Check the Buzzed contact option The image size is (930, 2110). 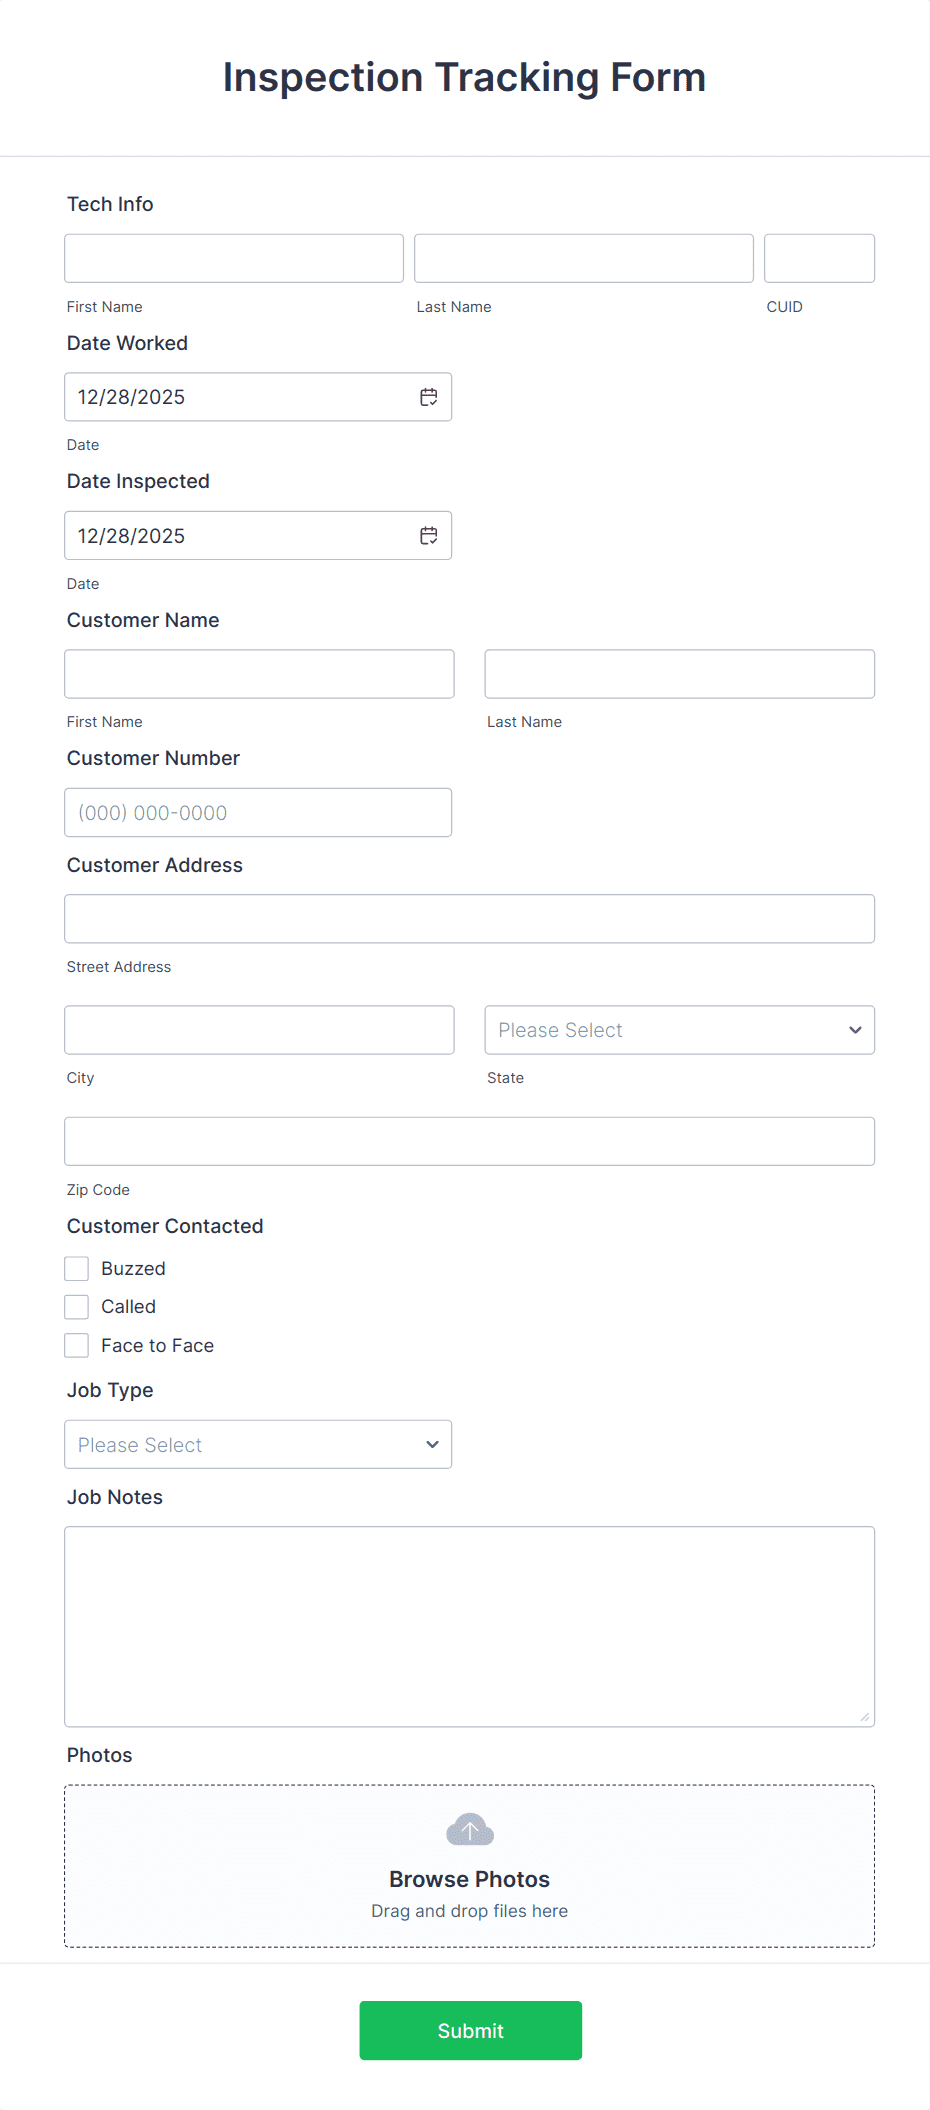coord(76,1267)
